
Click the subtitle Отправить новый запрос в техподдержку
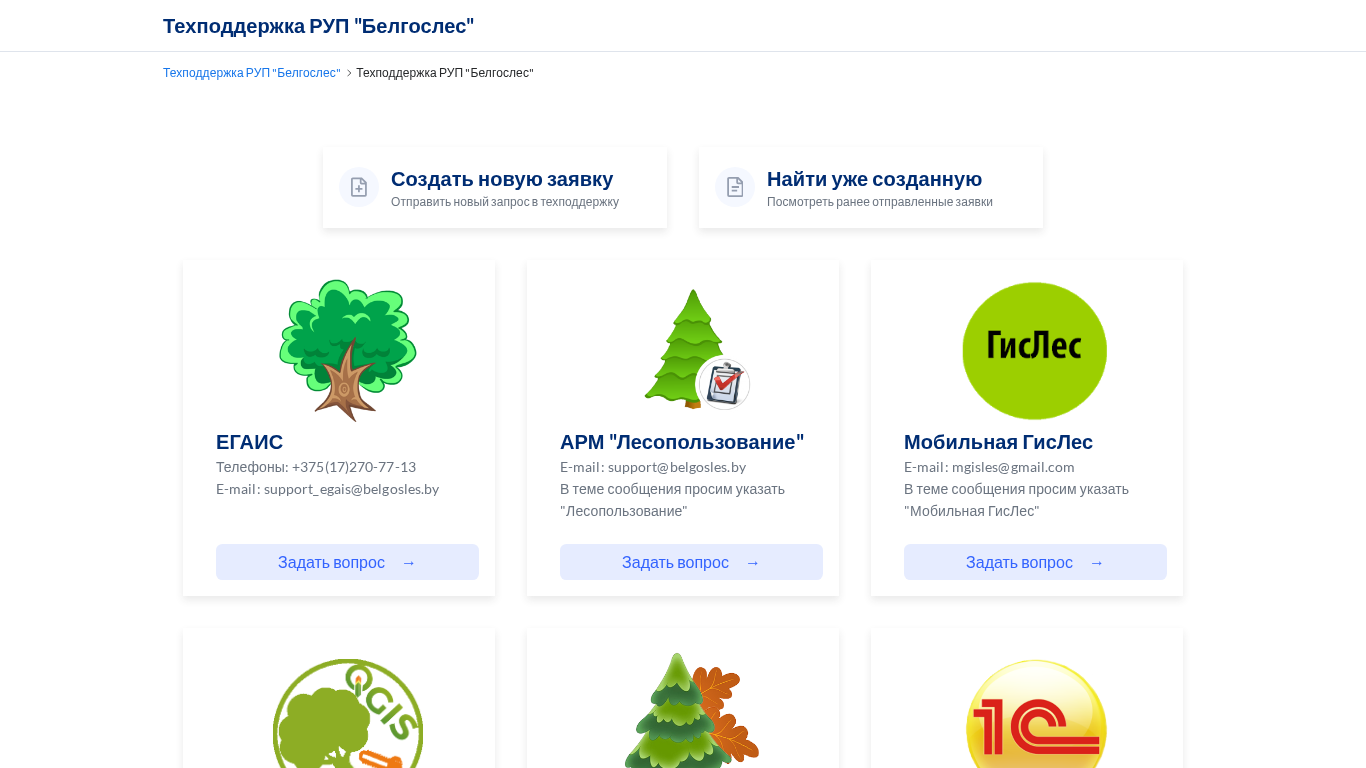pos(505,202)
